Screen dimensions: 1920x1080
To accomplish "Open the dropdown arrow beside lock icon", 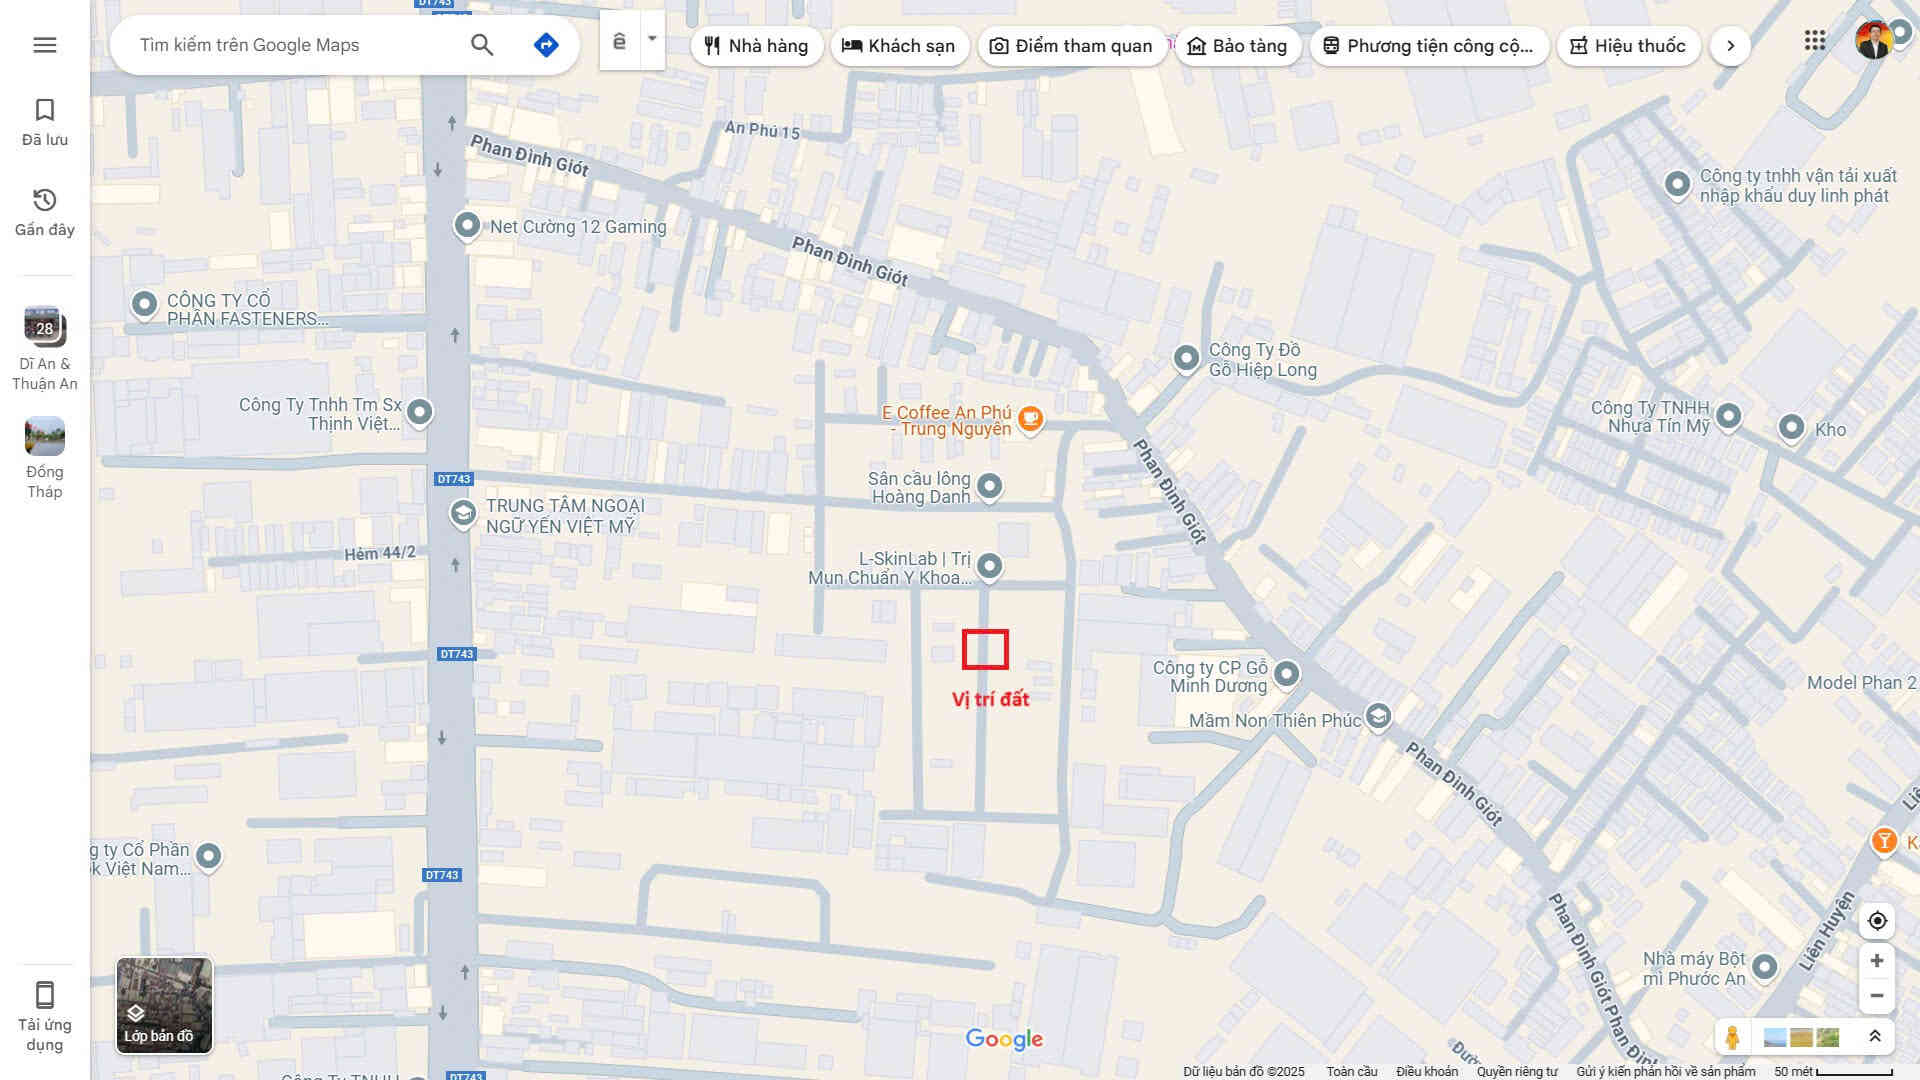I will pyautogui.click(x=652, y=40).
